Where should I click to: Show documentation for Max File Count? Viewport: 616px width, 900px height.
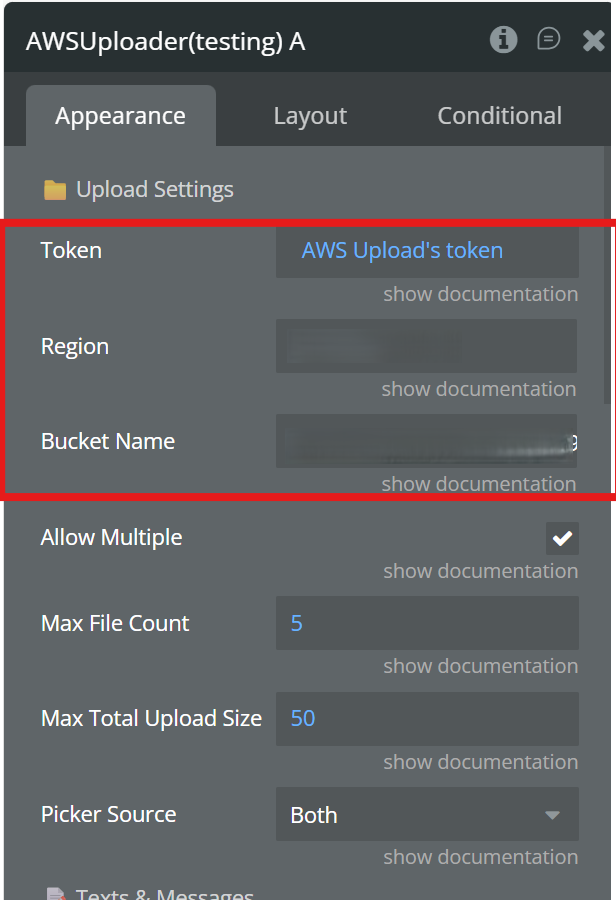tap(480, 666)
